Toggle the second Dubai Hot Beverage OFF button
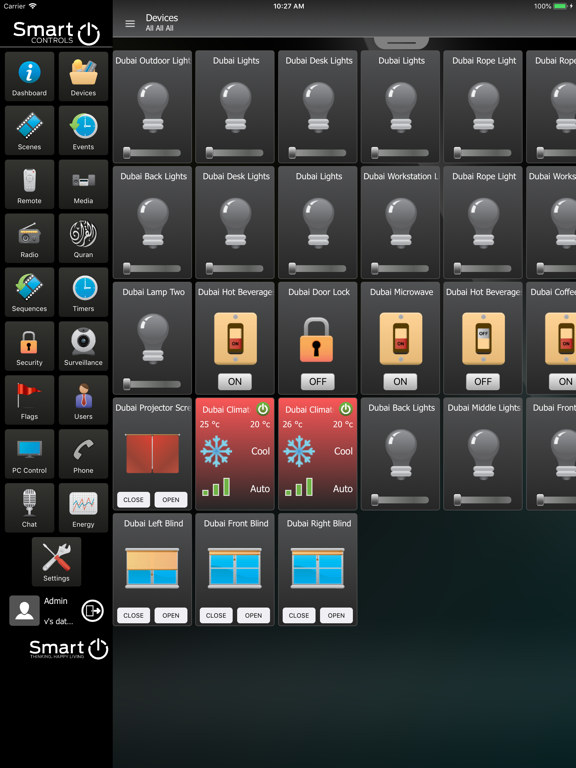 (x=483, y=382)
